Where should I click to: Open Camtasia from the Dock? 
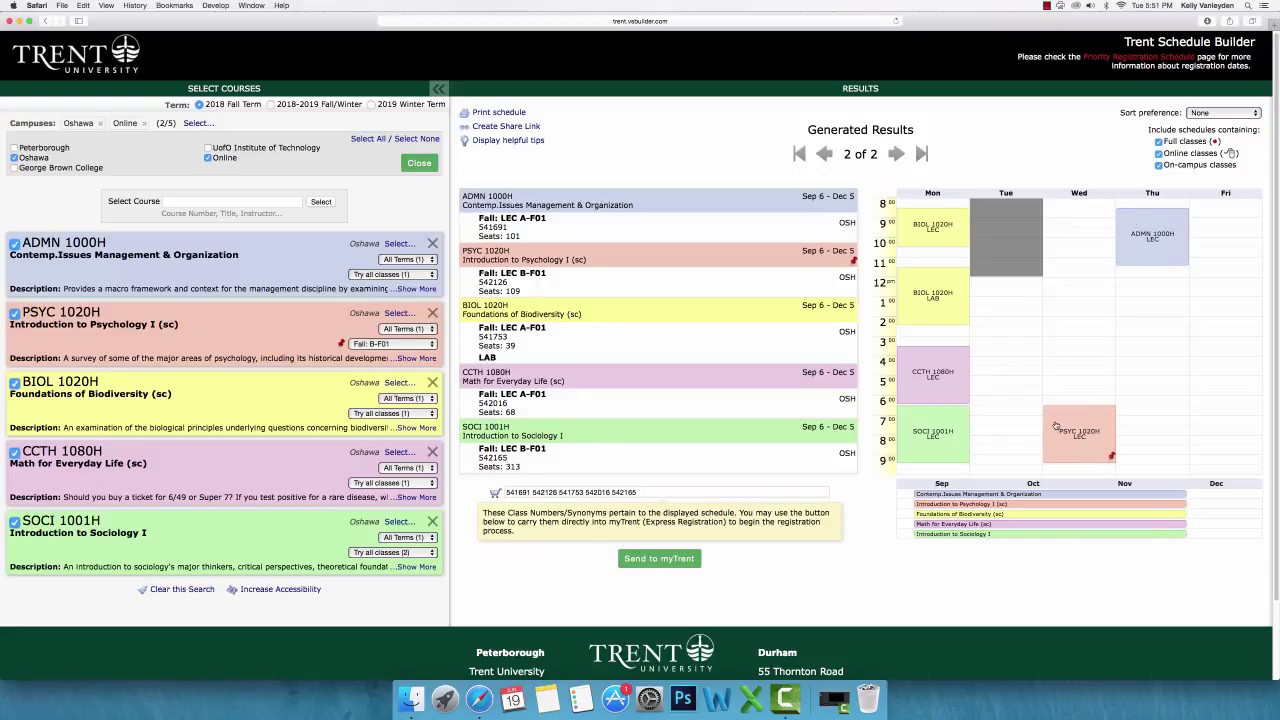[785, 698]
